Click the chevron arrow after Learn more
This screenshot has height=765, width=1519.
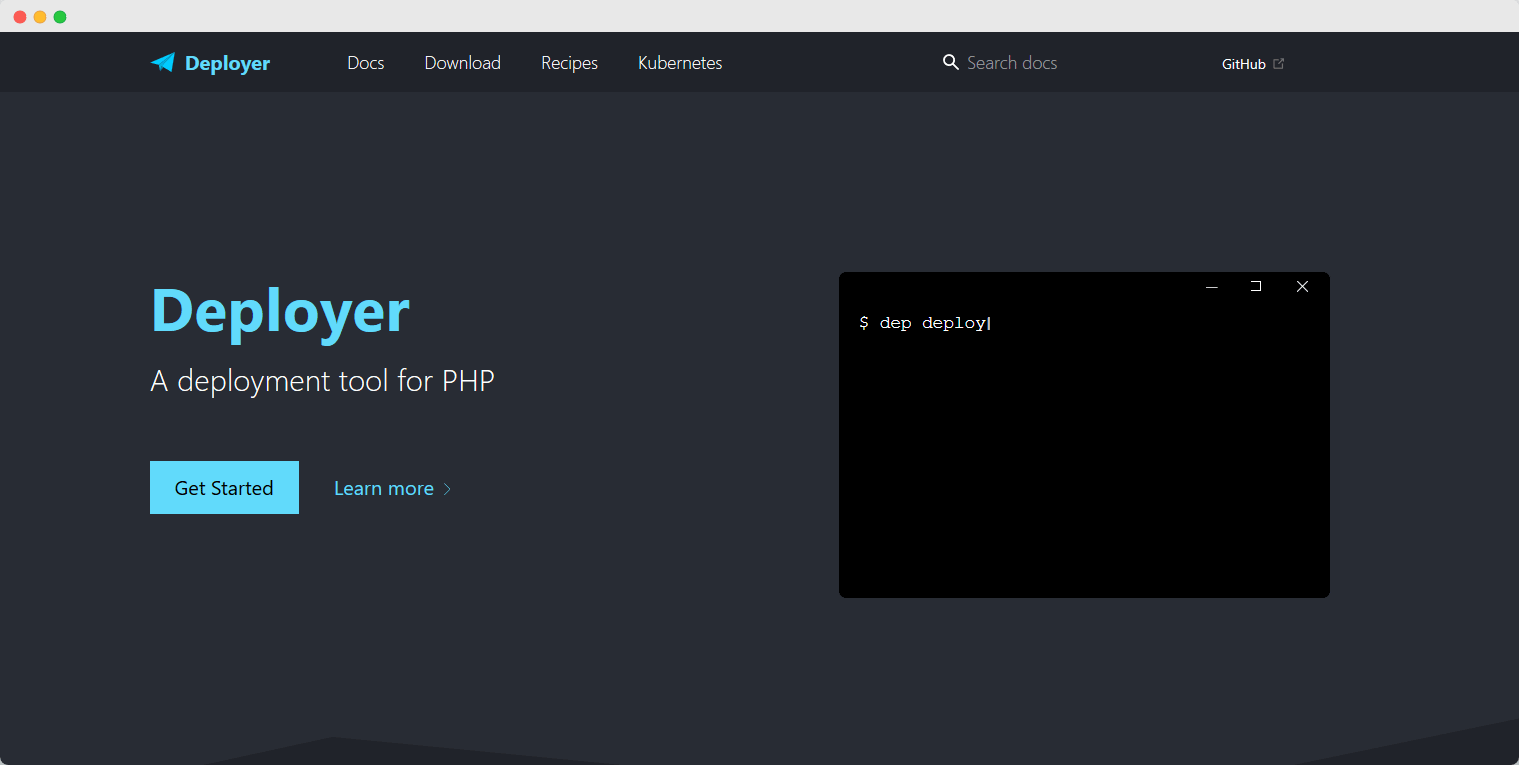point(447,489)
